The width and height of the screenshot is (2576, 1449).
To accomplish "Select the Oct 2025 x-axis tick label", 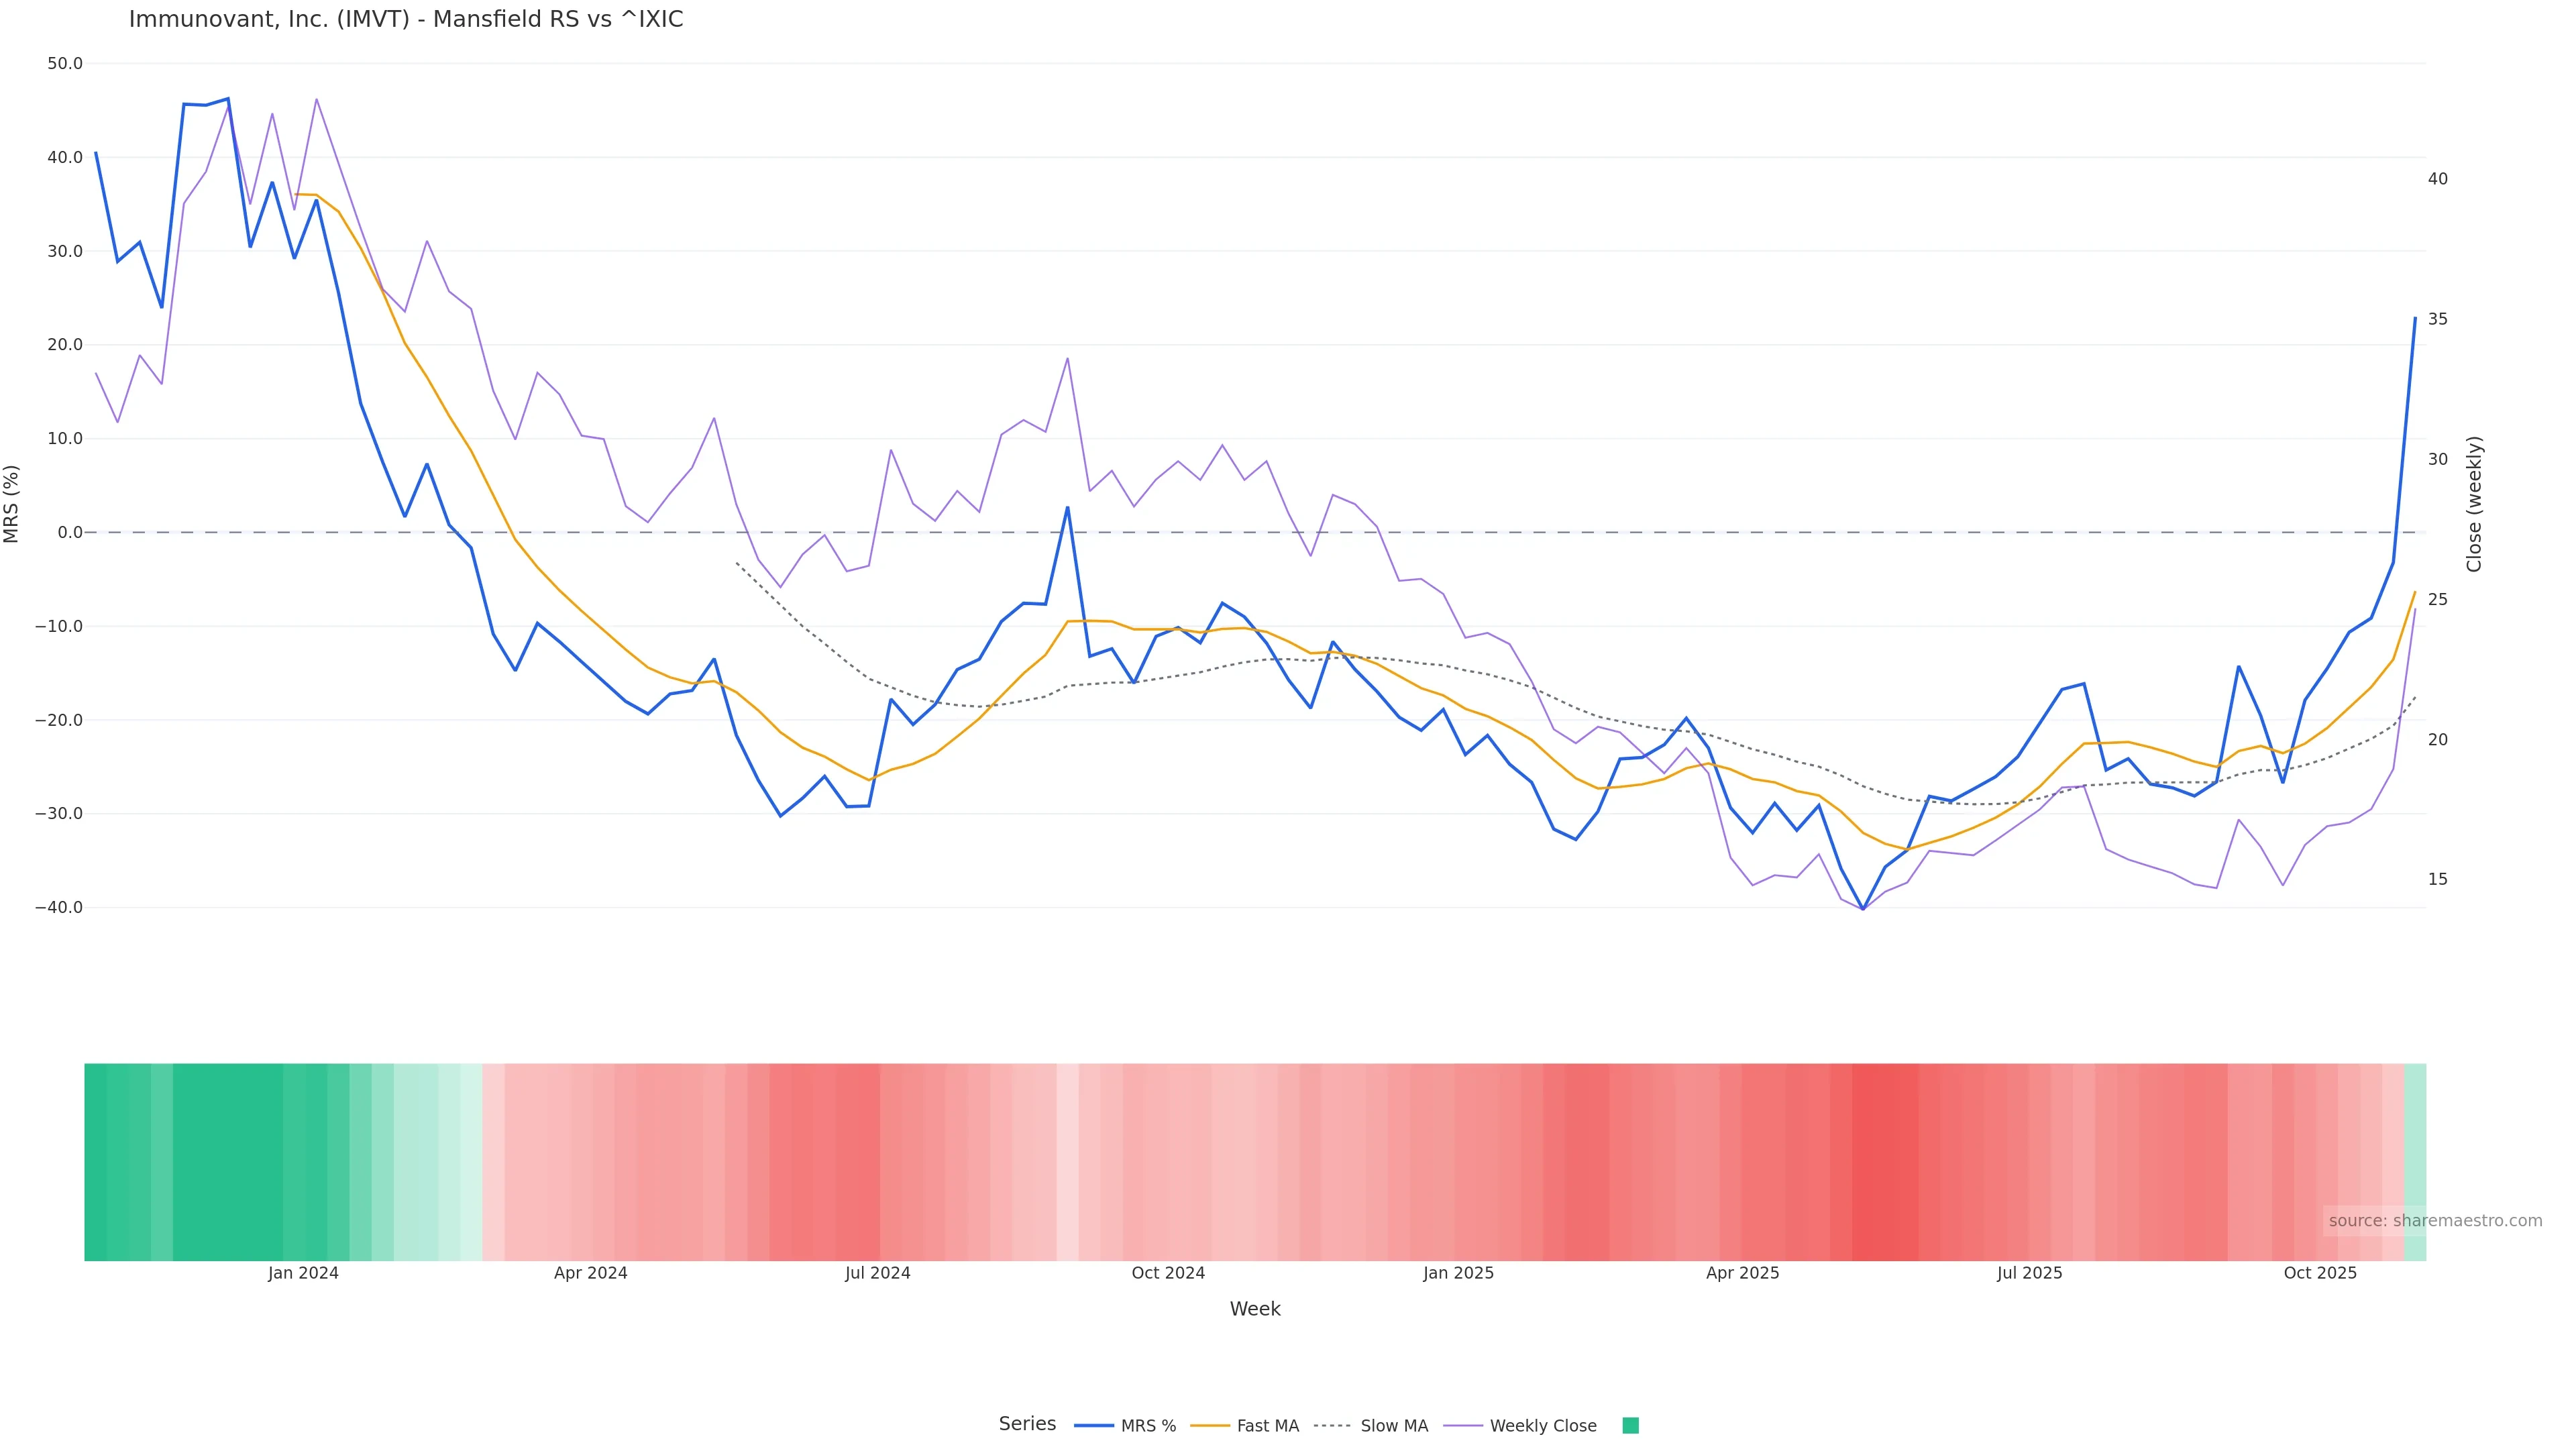I will tap(2320, 1273).
